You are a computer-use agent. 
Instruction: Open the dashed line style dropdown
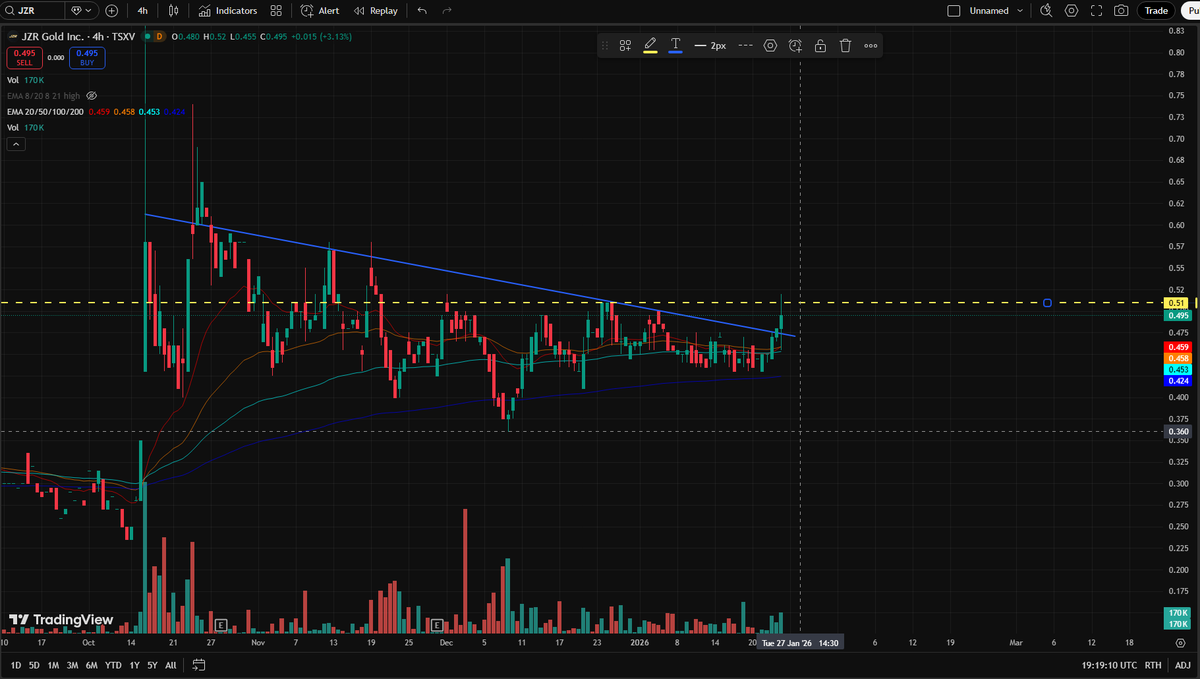(745, 45)
